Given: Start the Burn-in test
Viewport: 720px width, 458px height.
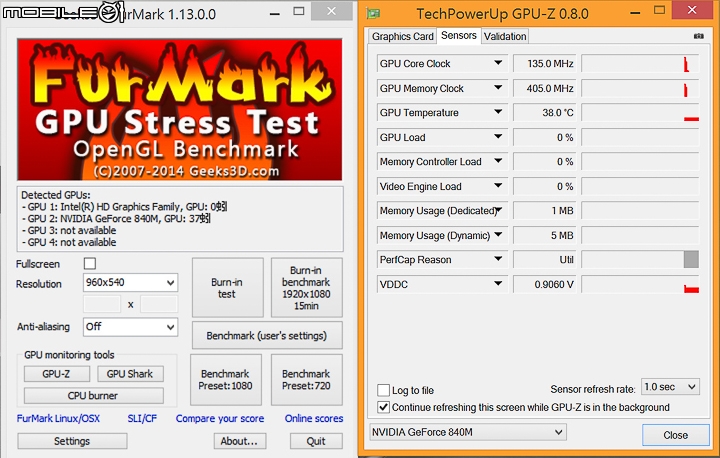Looking at the screenshot, I should tap(227, 288).
